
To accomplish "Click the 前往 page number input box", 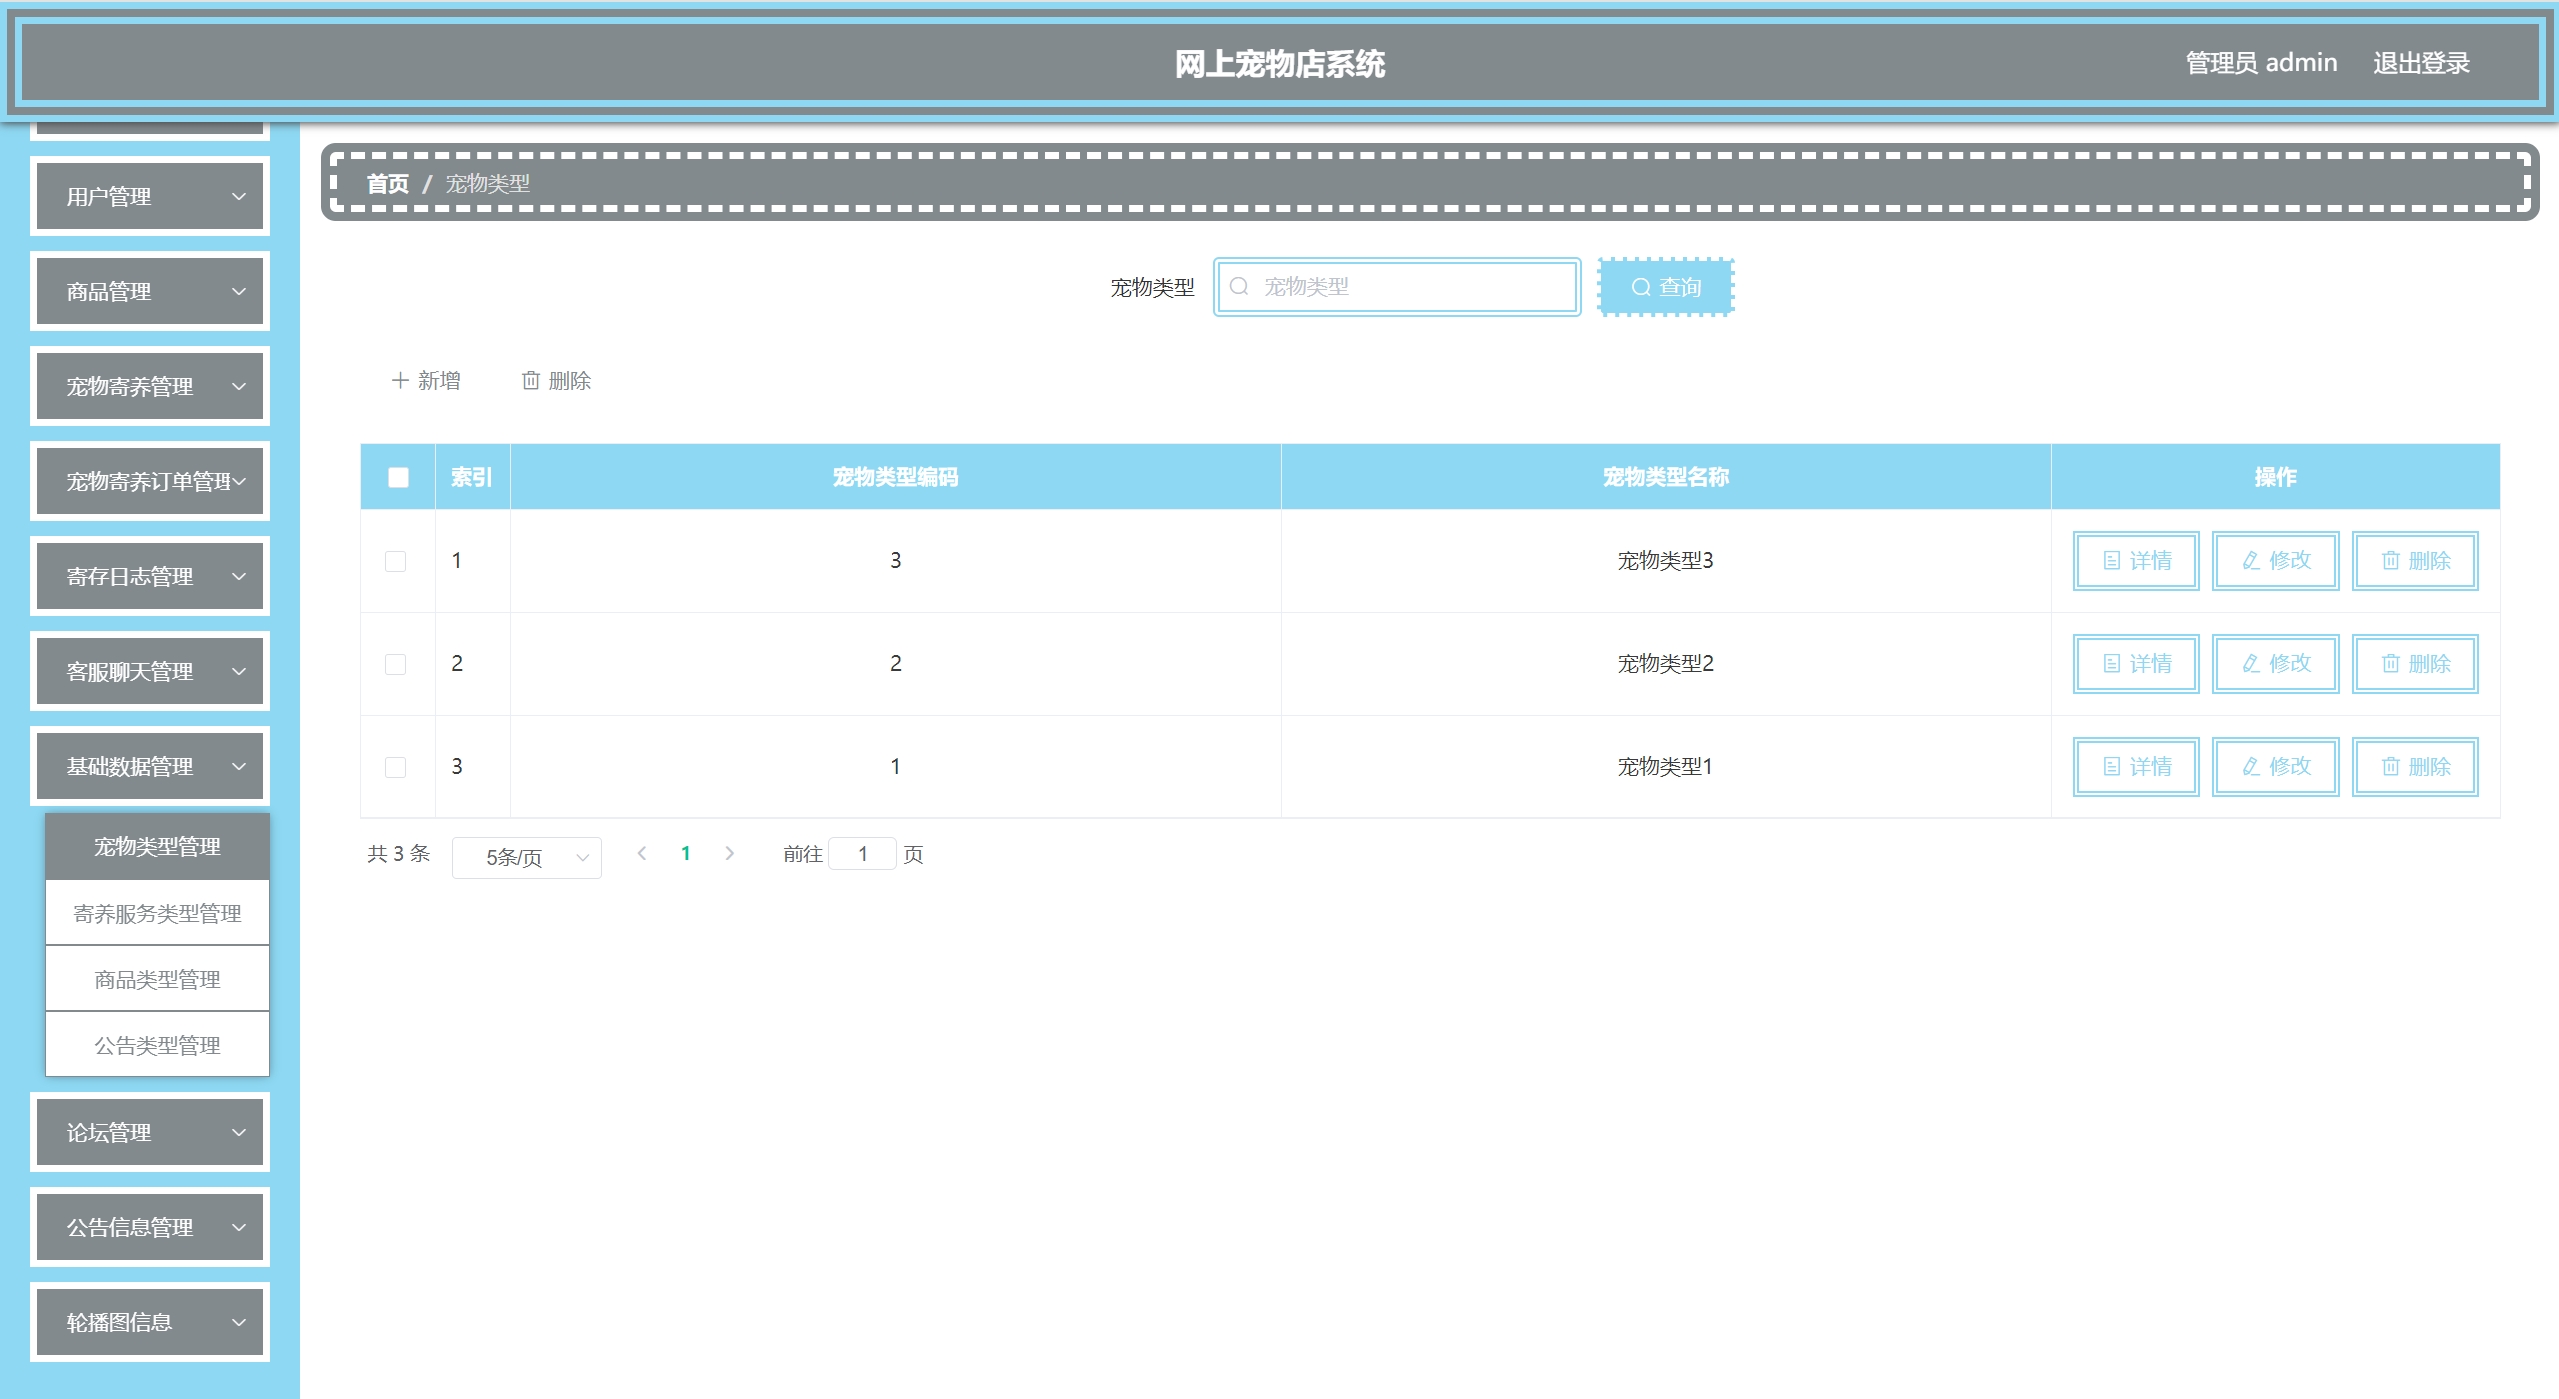I will click(x=862, y=853).
